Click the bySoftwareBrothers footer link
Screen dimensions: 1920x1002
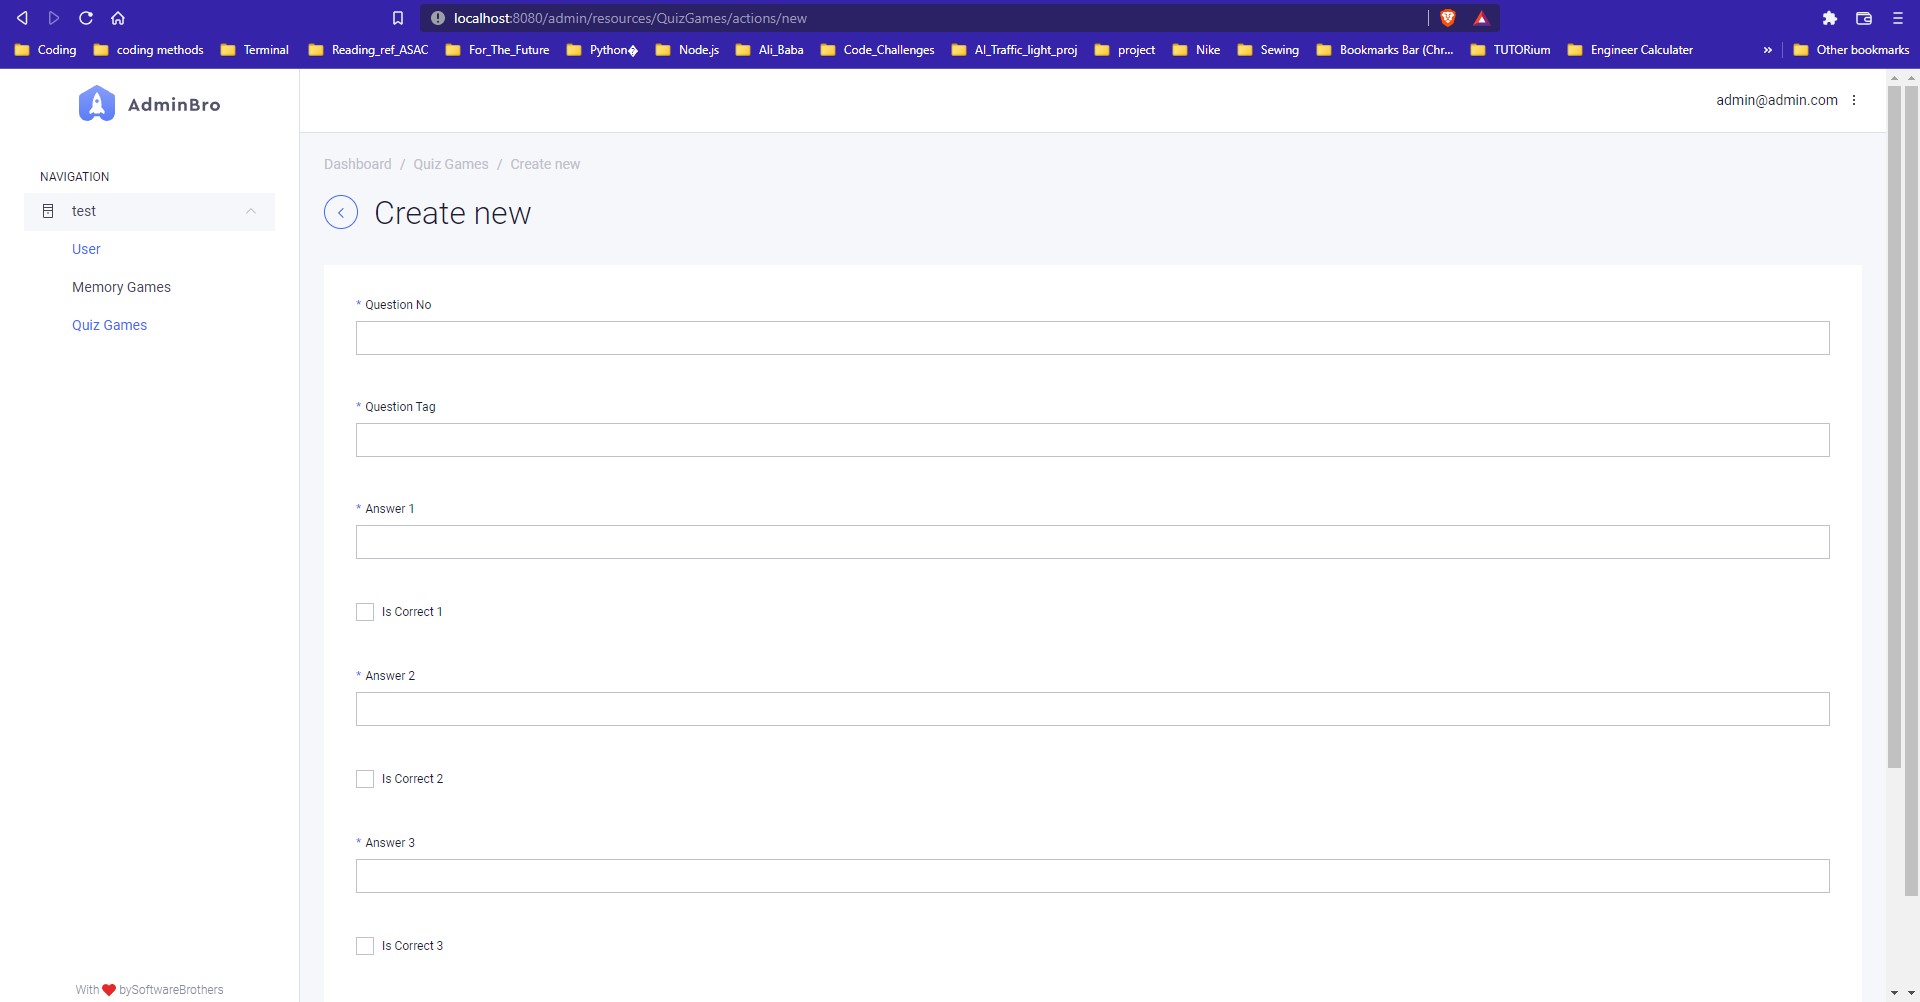pyautogui.click(x=171, y=990)
